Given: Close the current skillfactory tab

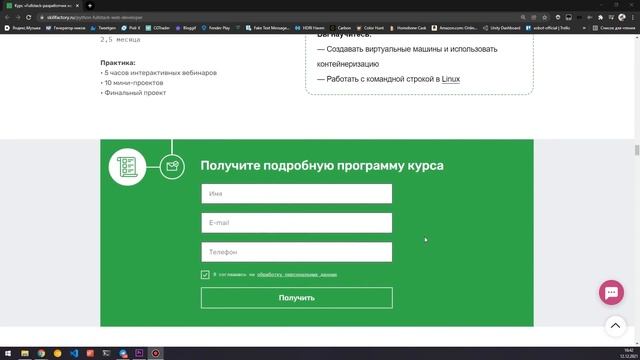Looking at the screenshot, I should (x=77, y=6).
